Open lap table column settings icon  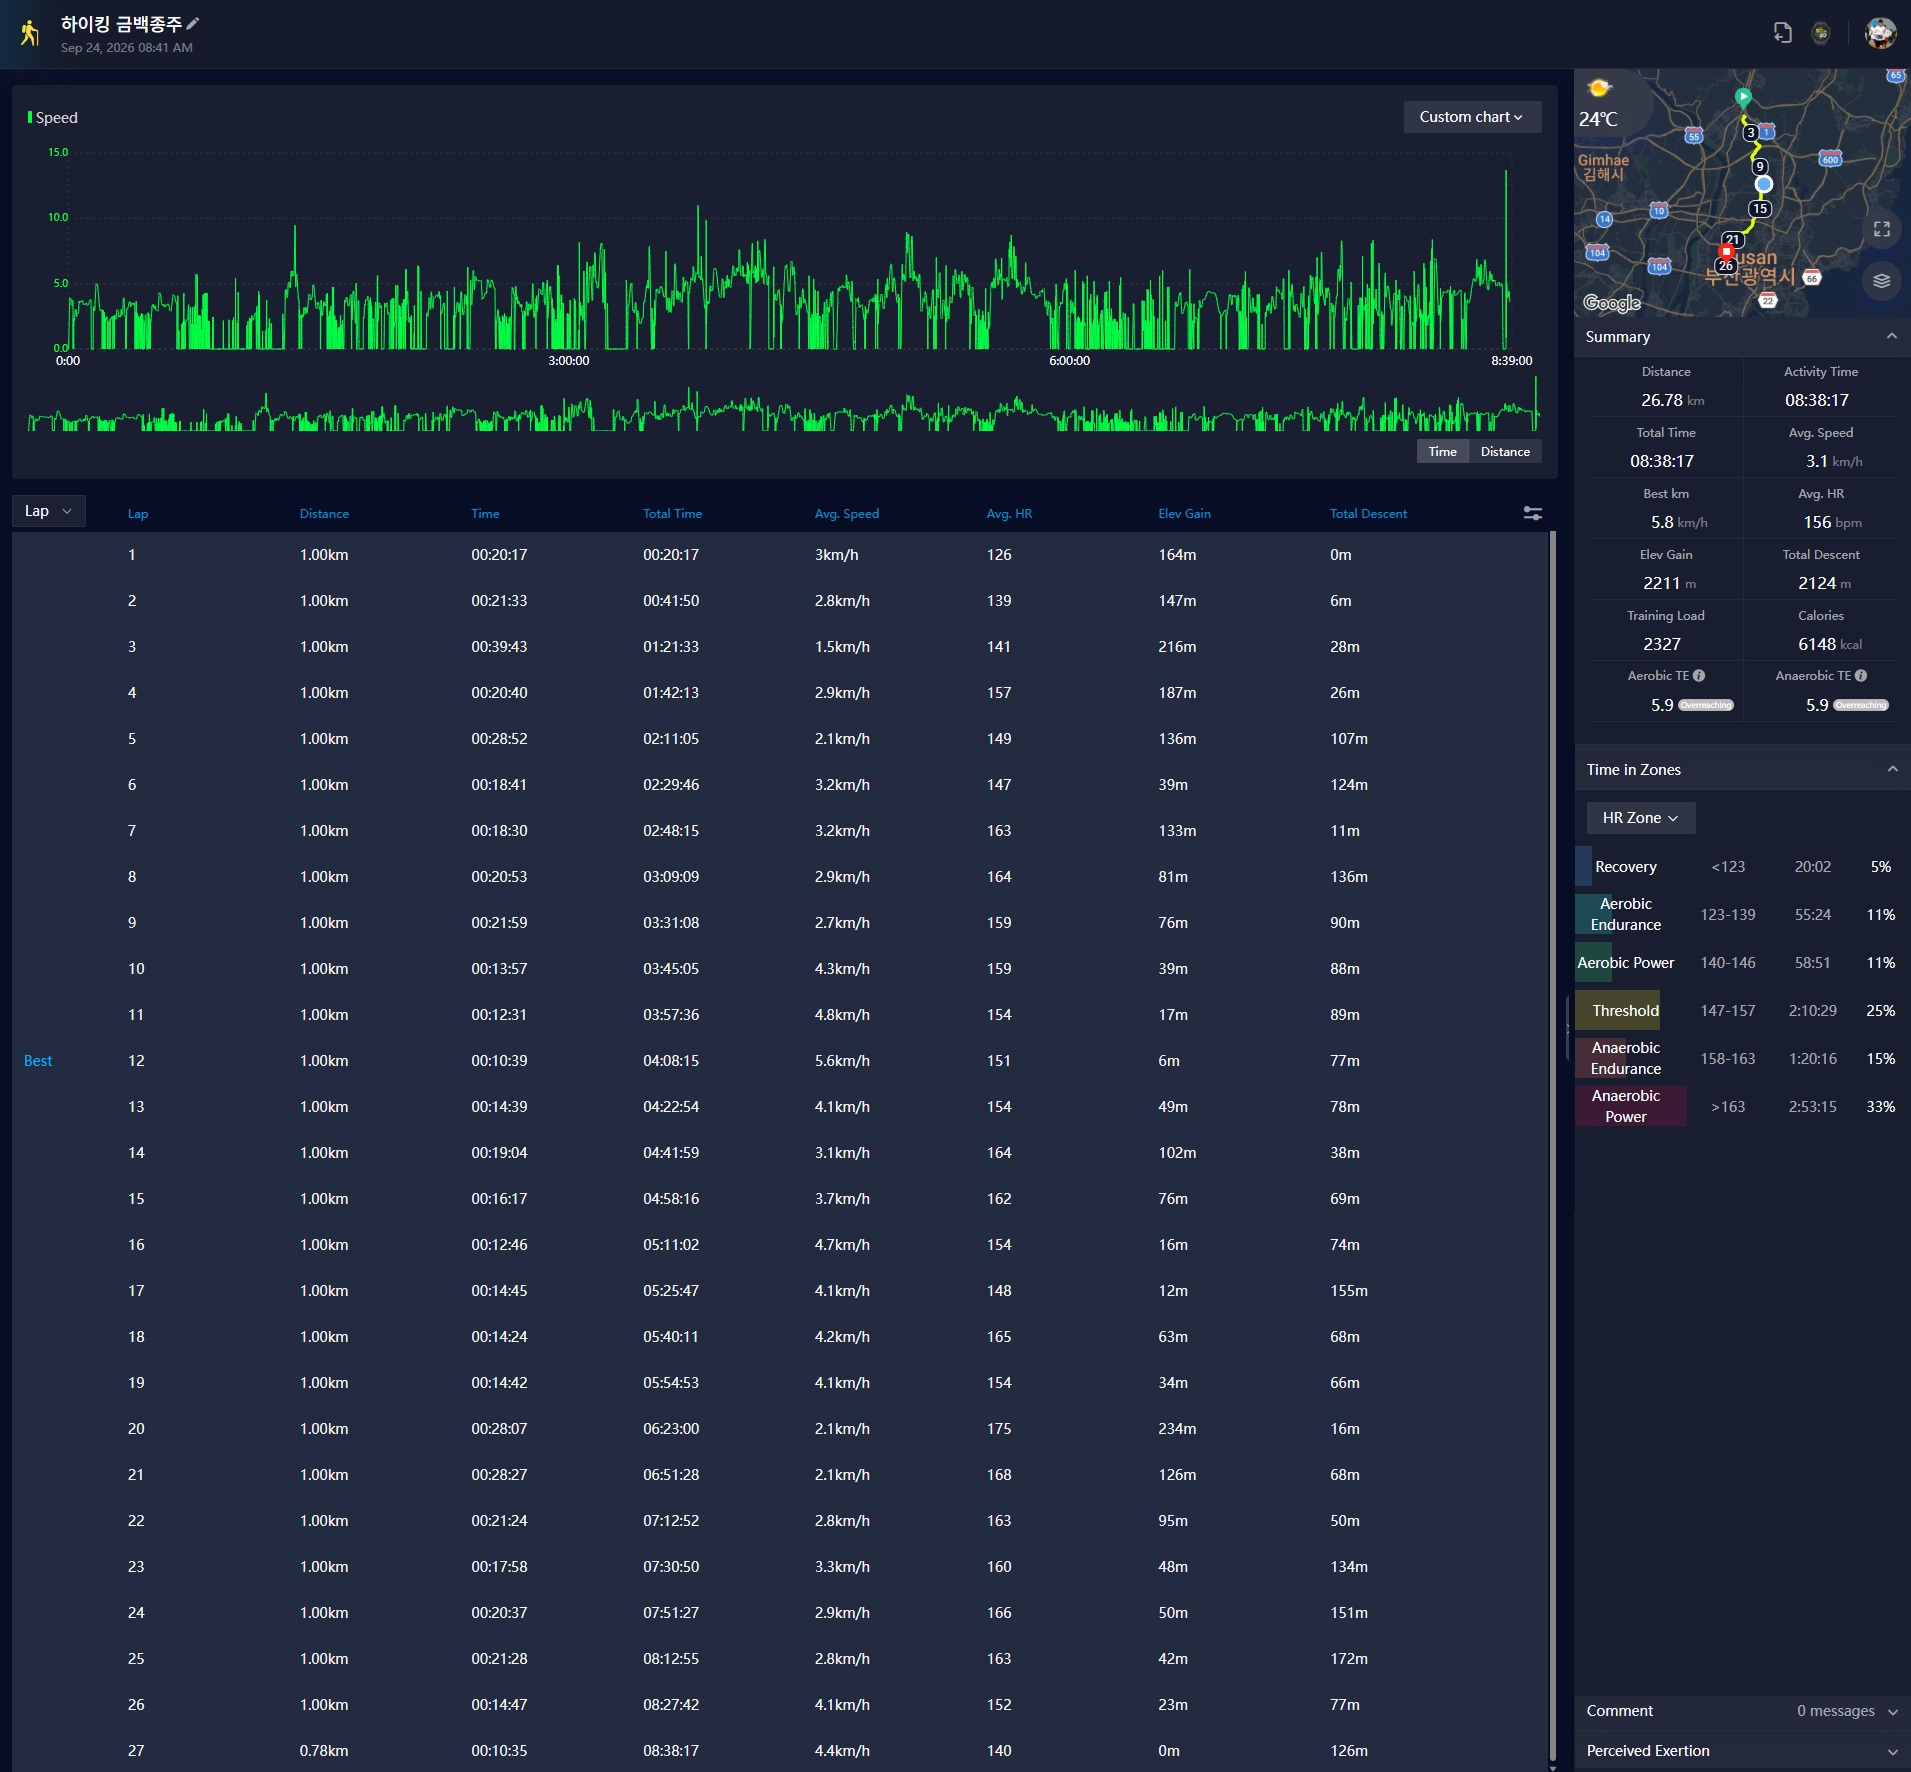point(1532,513)
